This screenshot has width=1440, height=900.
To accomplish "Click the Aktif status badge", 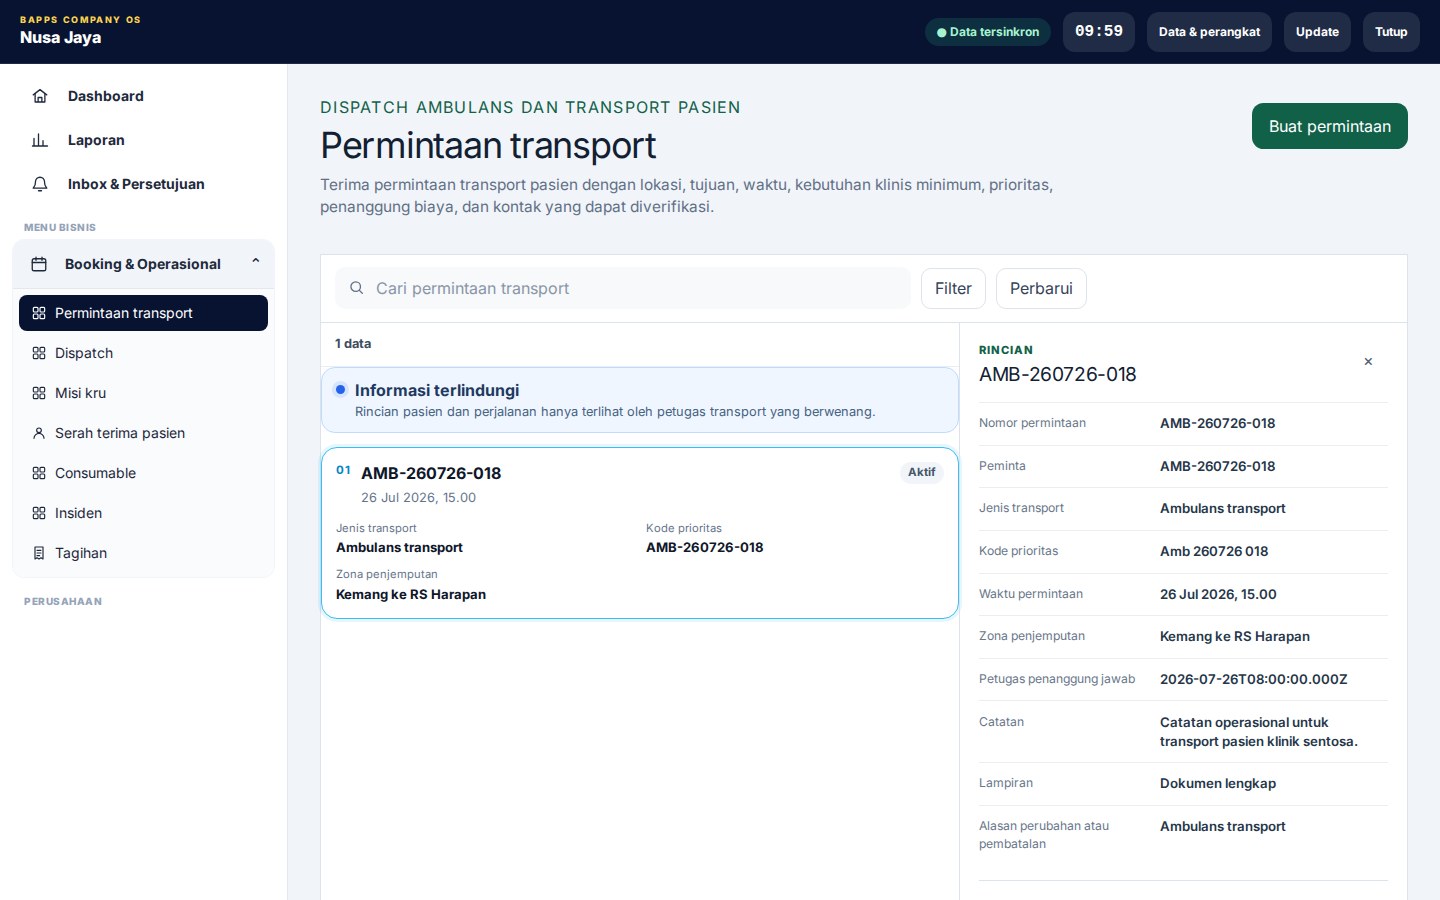I will (922, 472).
